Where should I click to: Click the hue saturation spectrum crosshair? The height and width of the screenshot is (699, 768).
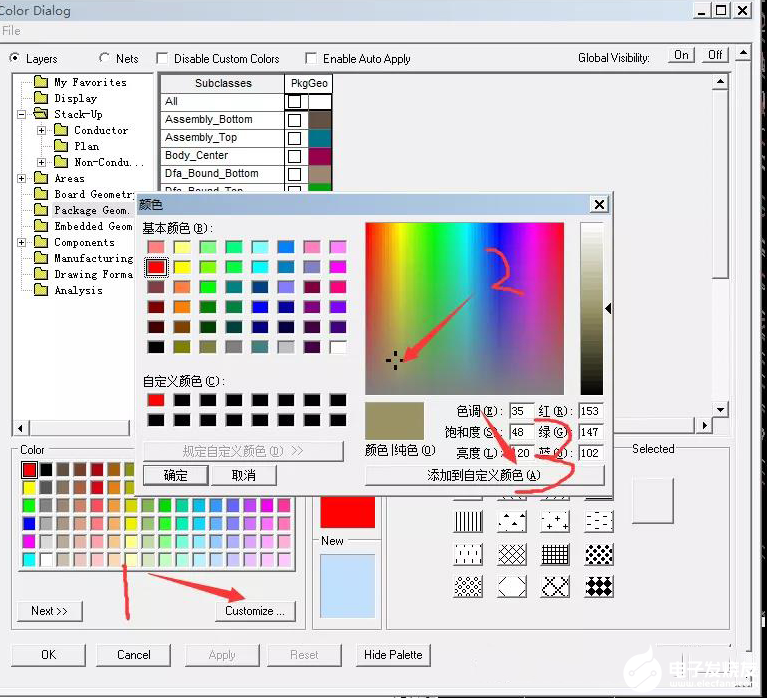tap(395, 361)
